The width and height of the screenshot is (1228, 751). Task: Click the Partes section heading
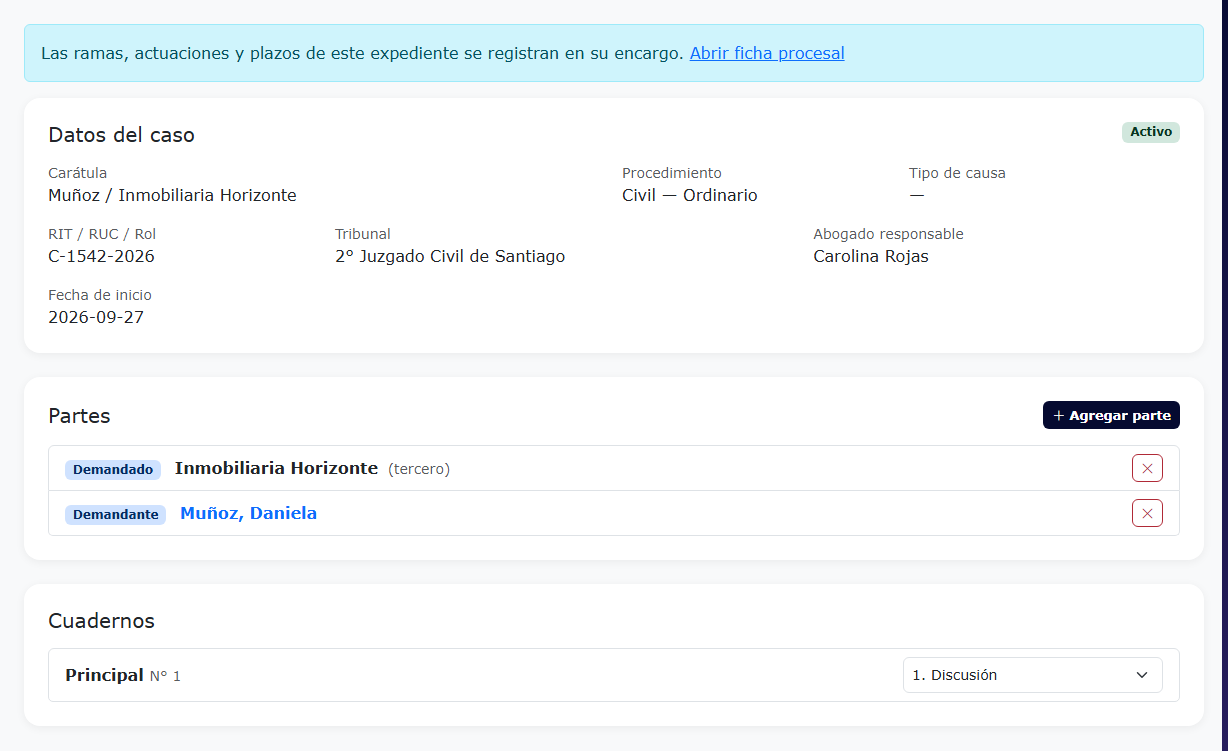point(79,416)
